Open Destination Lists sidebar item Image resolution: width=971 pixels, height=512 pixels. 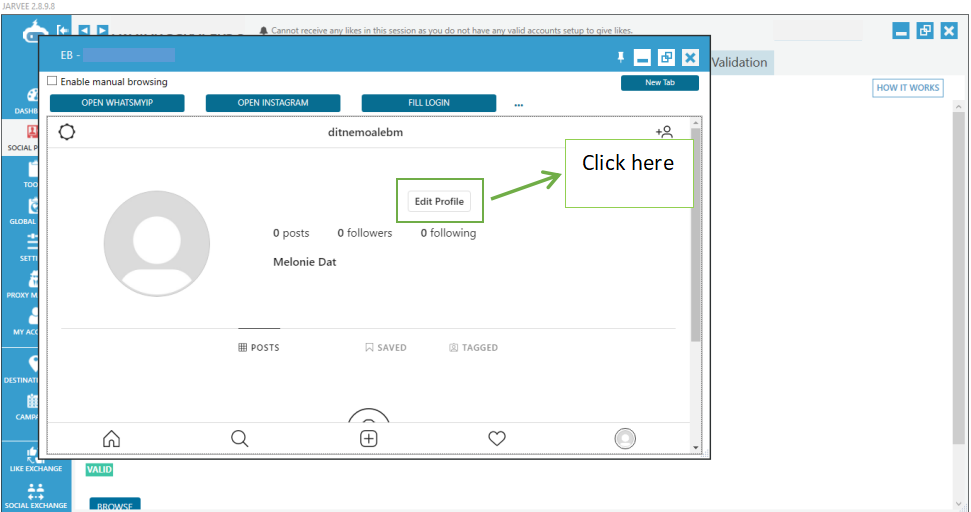(22, 370)
